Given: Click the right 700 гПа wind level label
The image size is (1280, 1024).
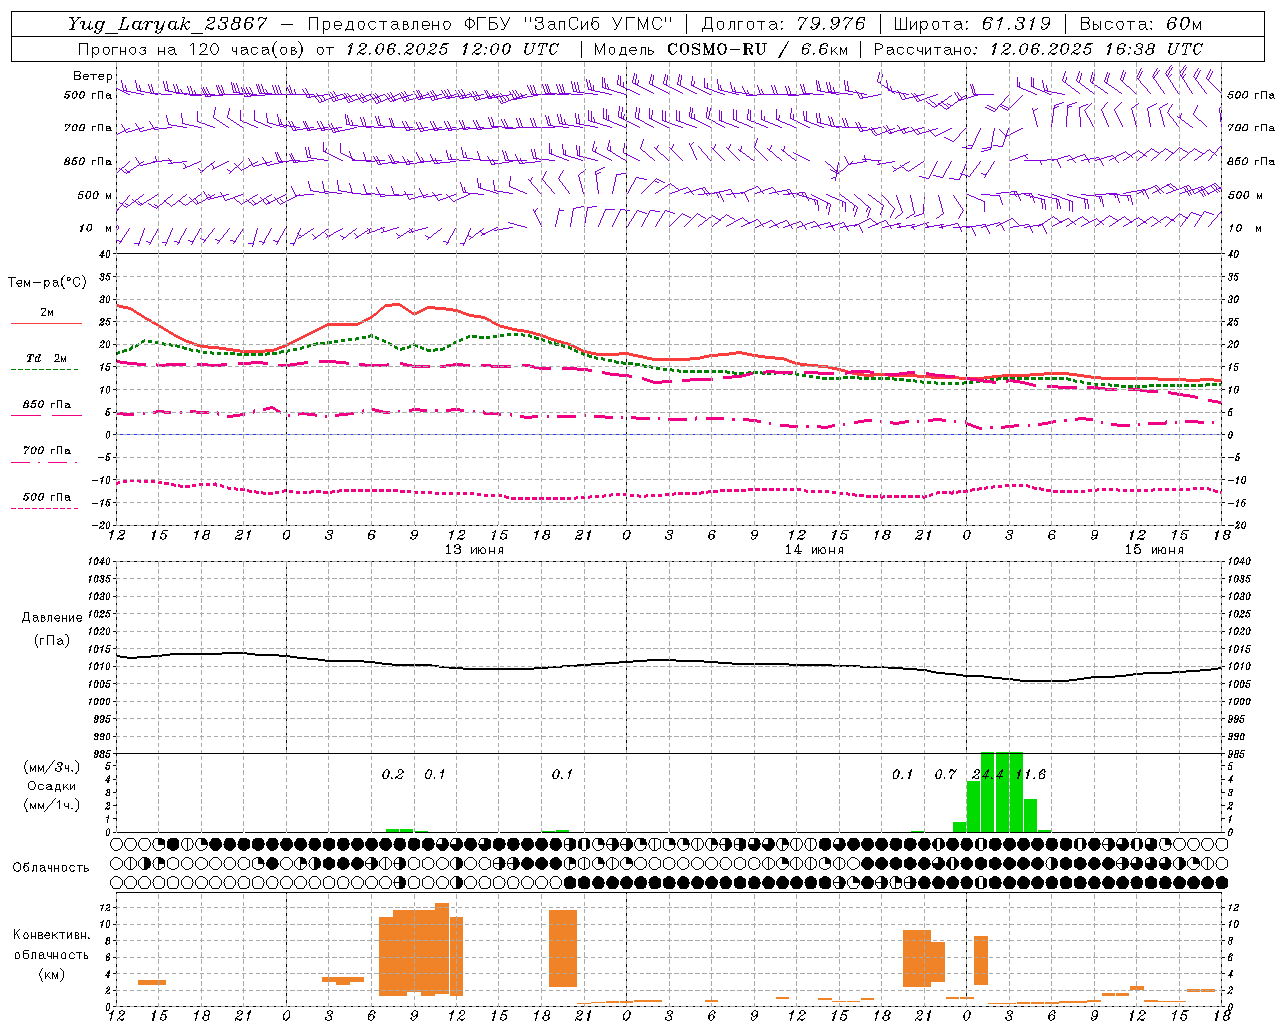Looking at the screenshot, I should 1251,128.
